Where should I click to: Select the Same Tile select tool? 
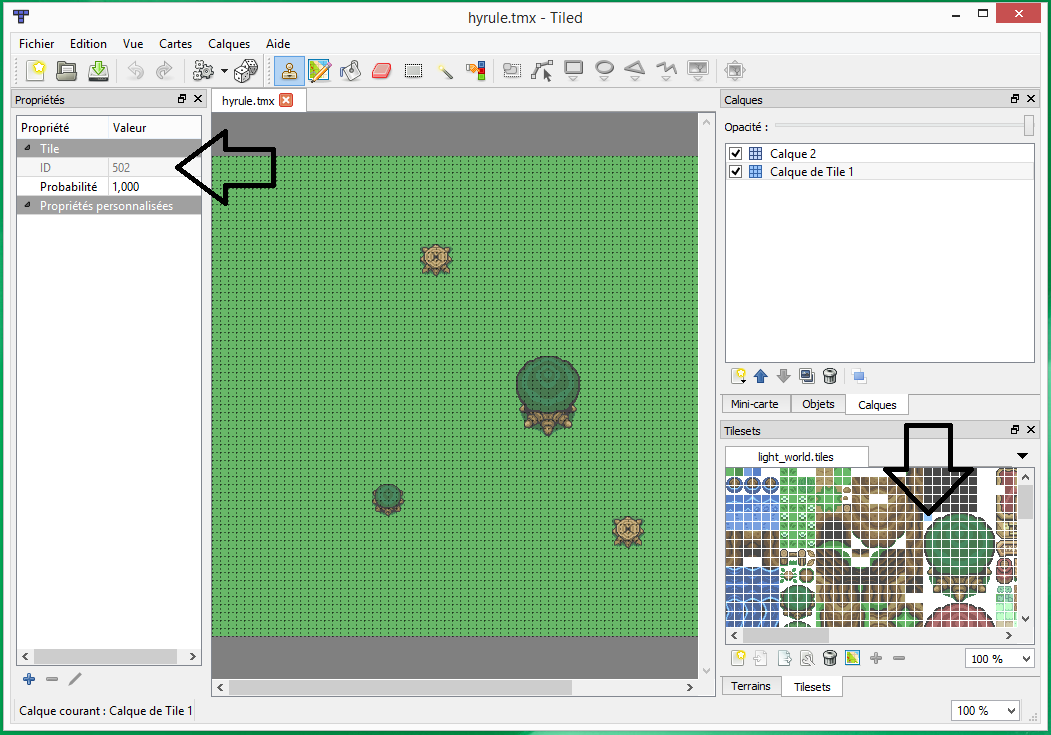click(476, 70)
